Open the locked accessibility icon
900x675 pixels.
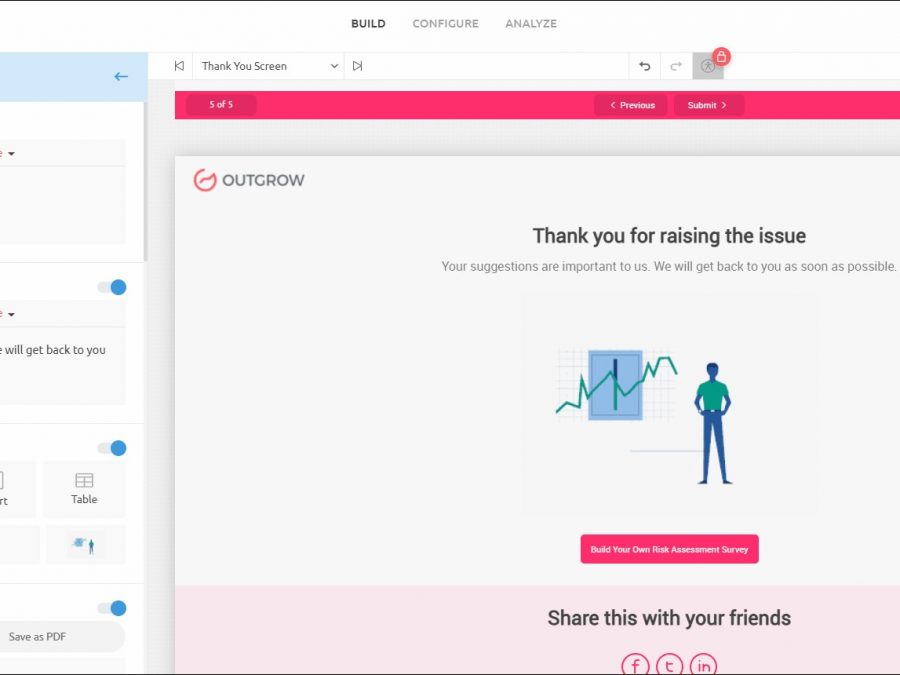pyautogui.click(x=708, y=66)
